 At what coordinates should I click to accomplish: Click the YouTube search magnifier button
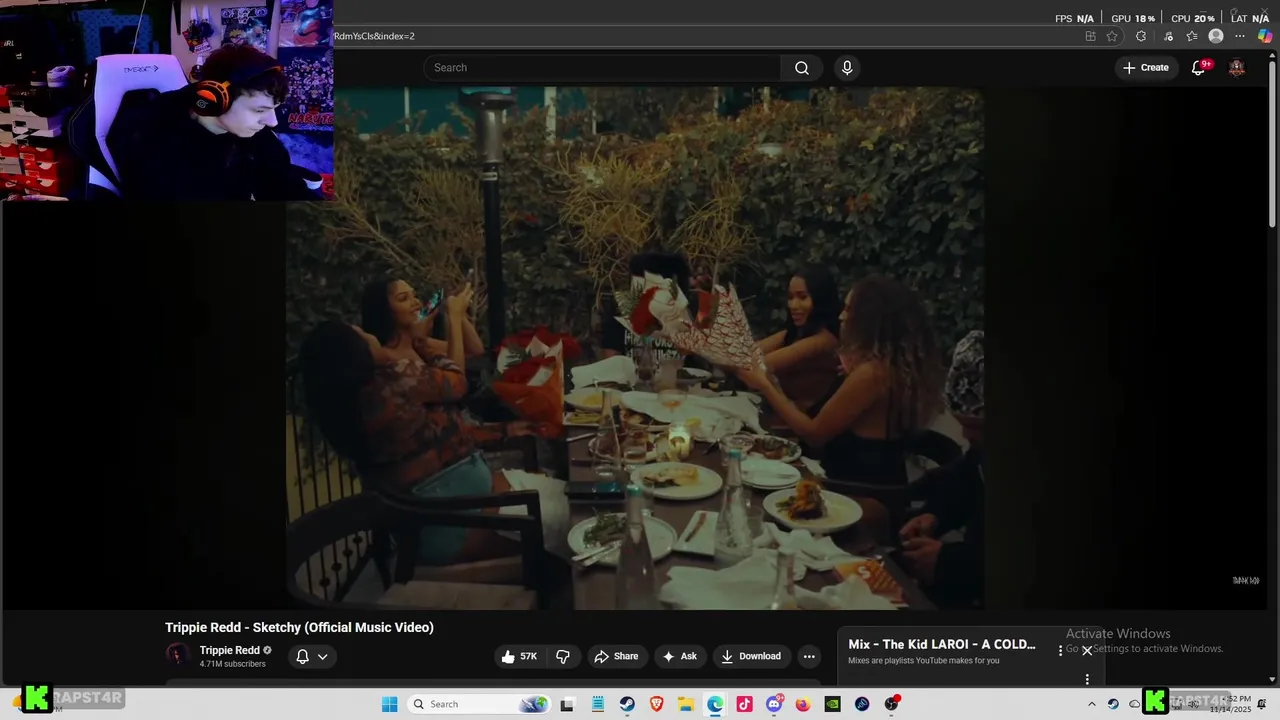coord(801,68)
